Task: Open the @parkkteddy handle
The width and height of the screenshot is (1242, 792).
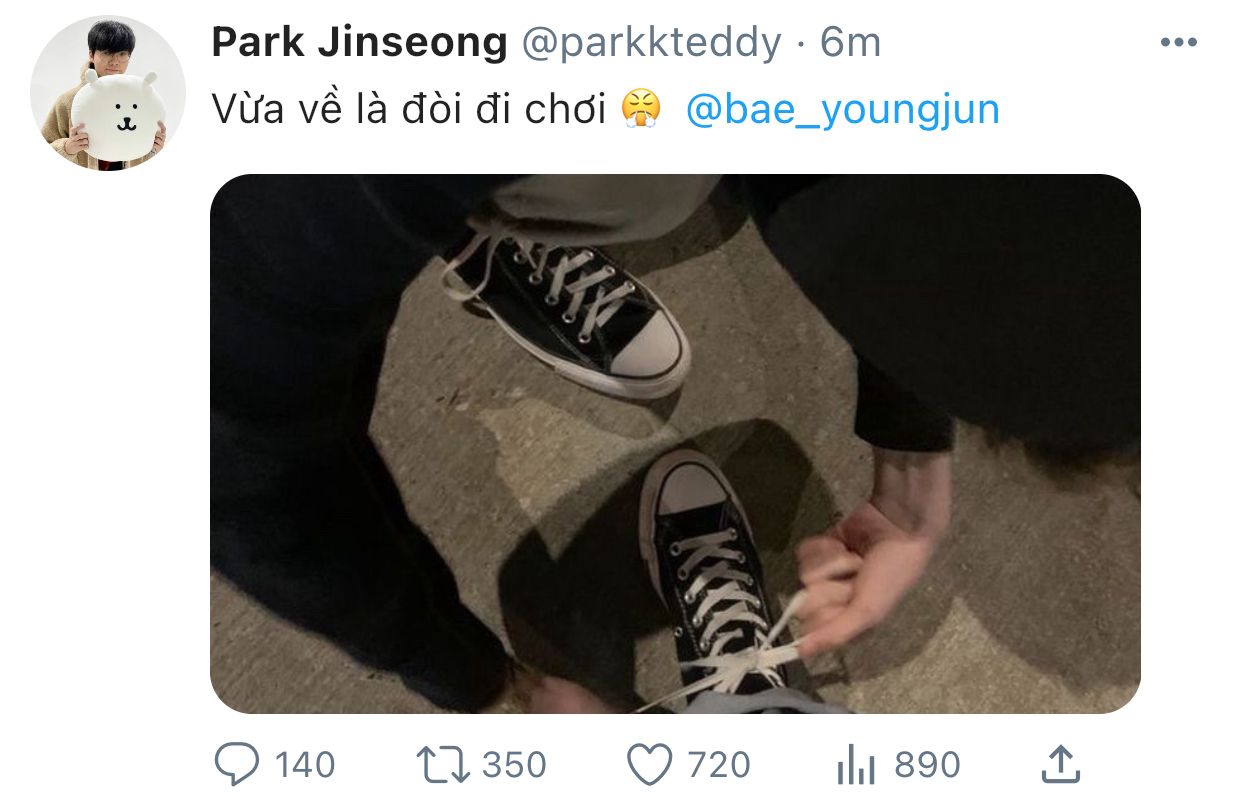Action: [x=651, y=42]
